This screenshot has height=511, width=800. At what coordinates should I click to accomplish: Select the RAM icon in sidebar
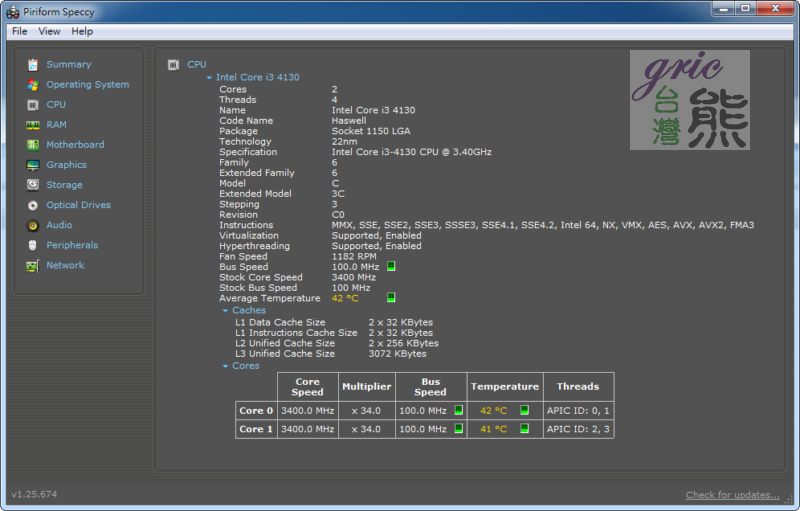[x=33, y=125]
